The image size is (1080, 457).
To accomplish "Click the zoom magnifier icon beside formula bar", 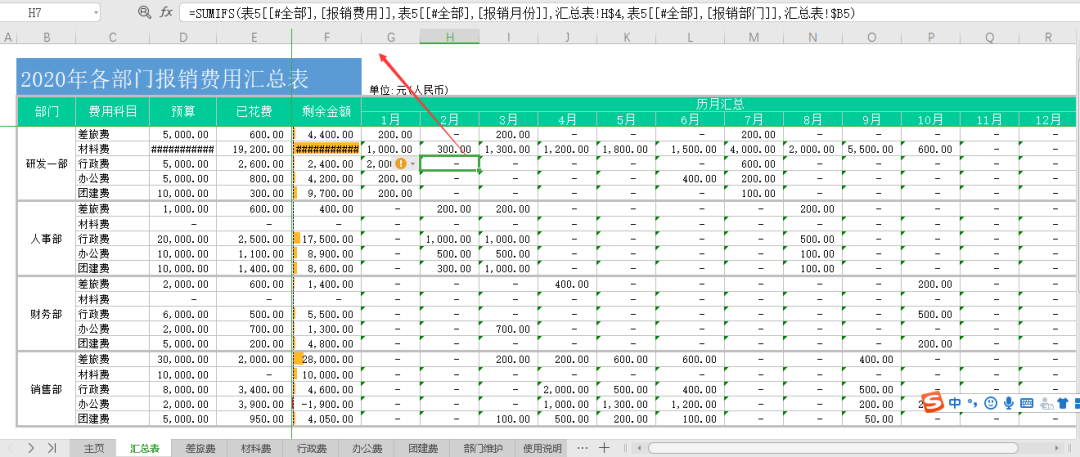I will coord(144,12).
